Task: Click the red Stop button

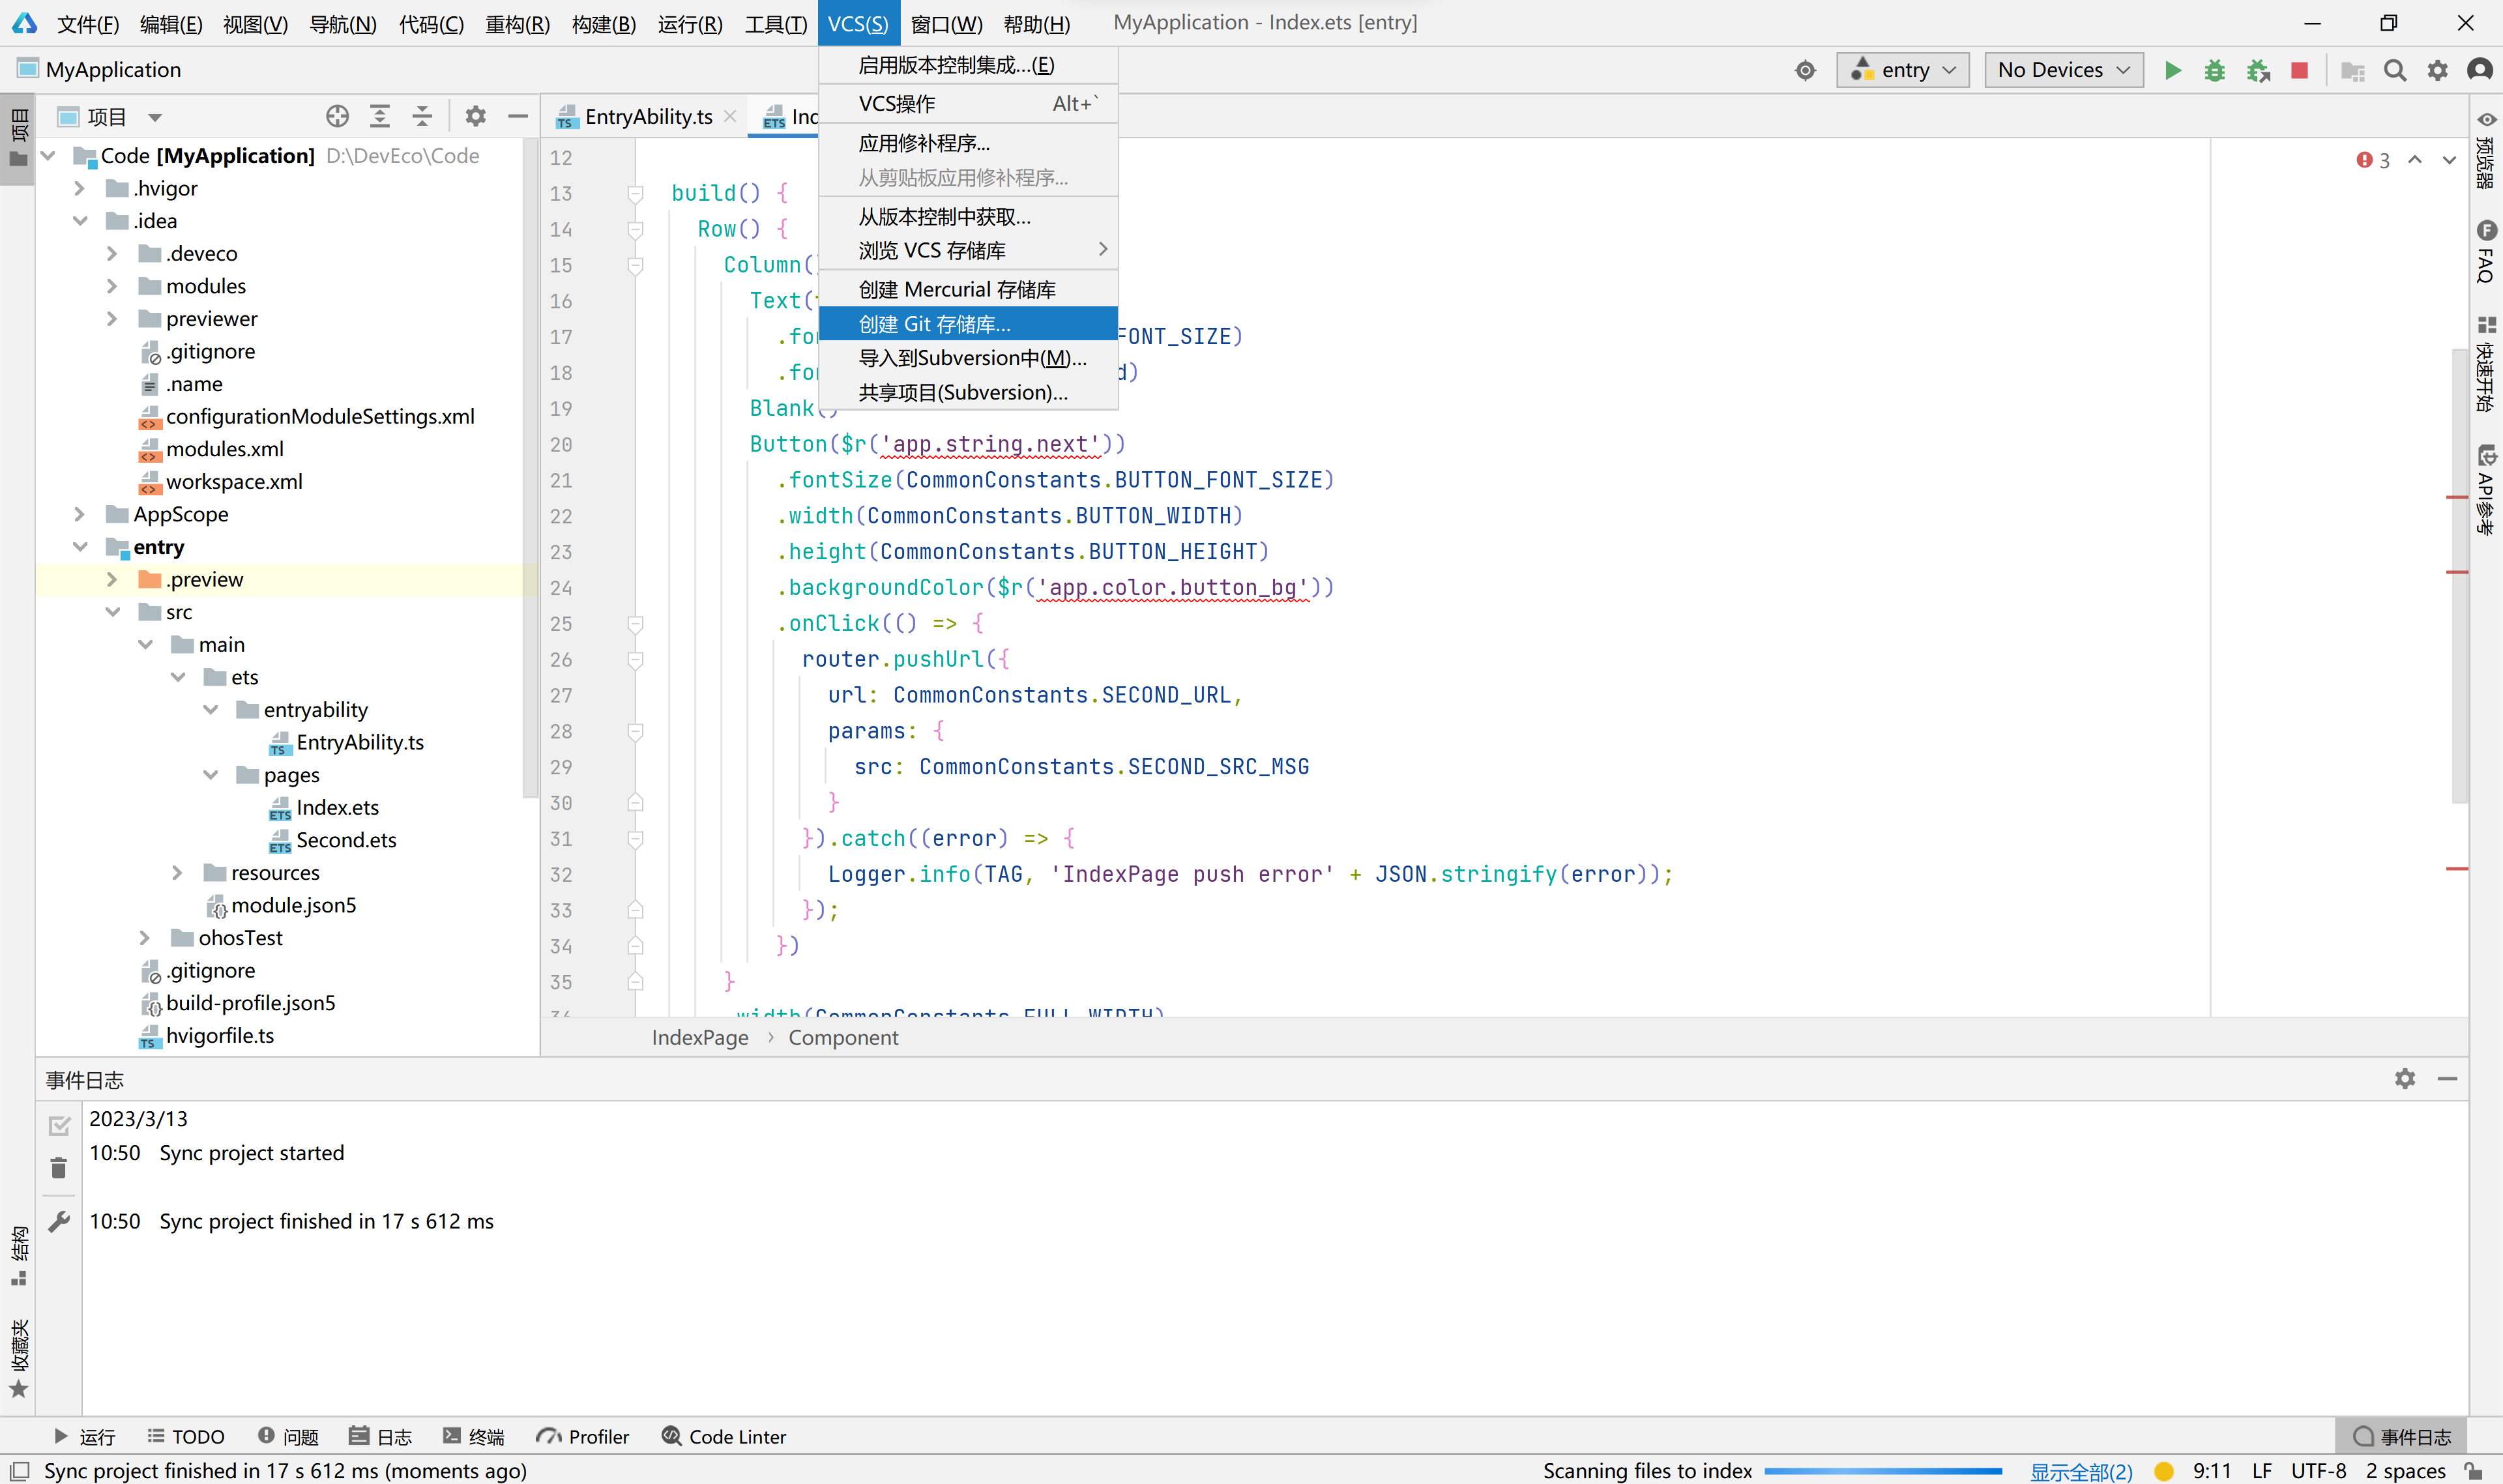Action: (x=2299, y=70)
